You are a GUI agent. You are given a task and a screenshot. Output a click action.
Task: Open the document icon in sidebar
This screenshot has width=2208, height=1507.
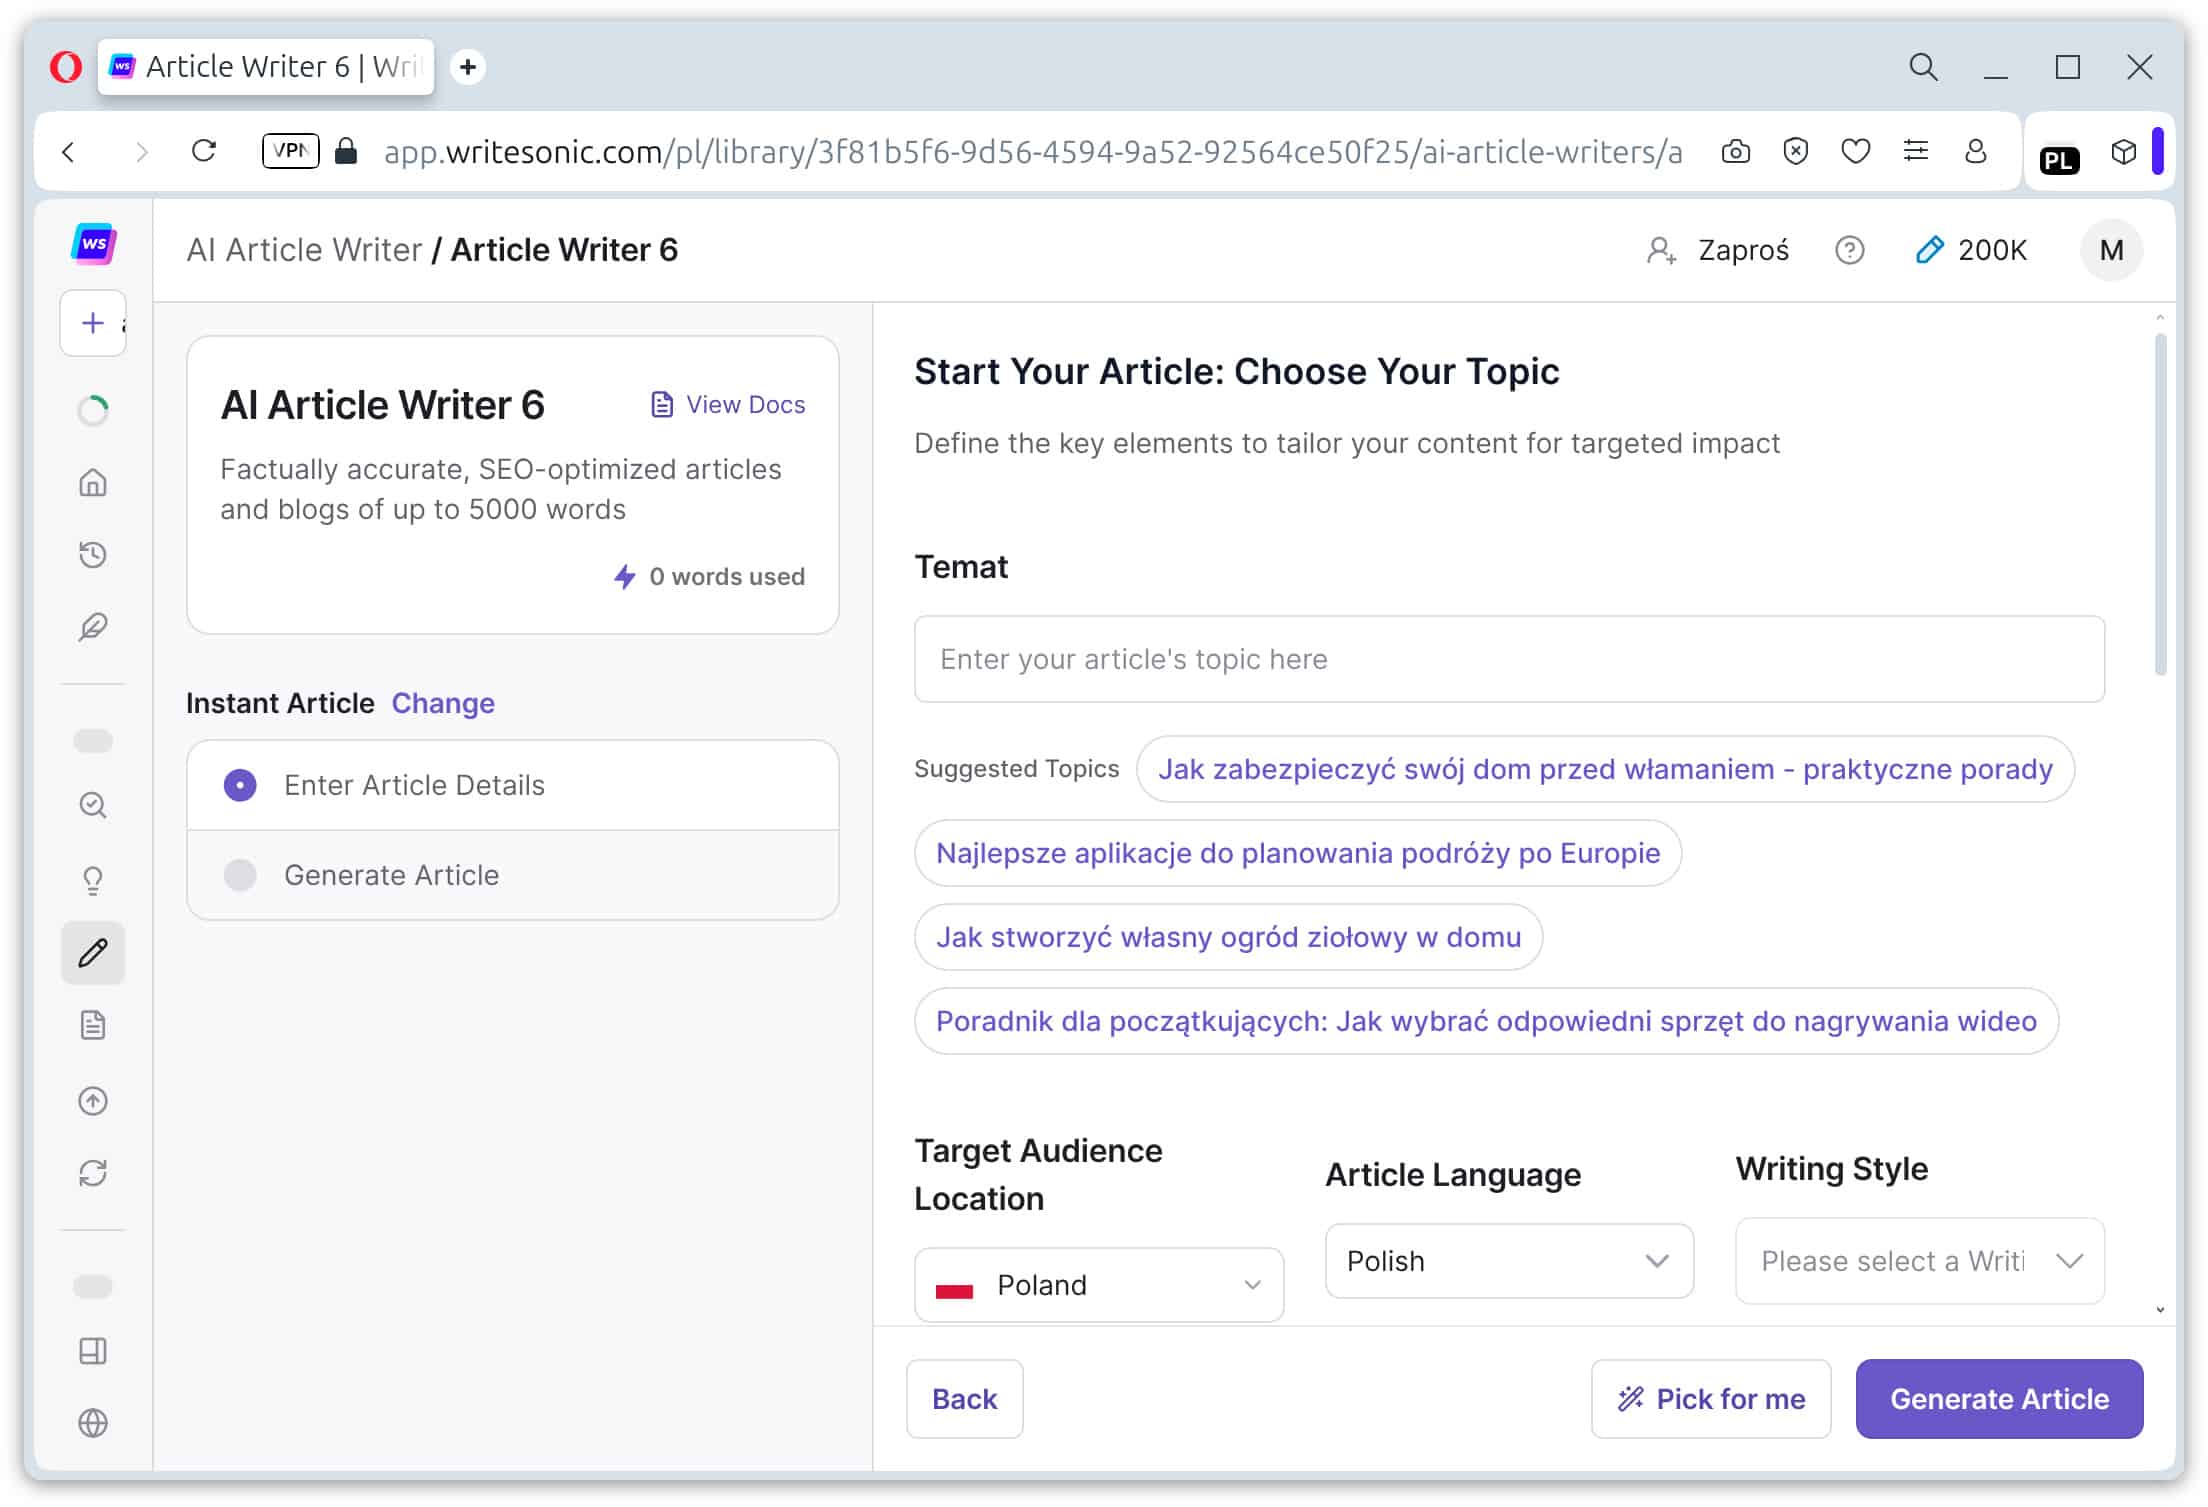tap(93, 1025)
